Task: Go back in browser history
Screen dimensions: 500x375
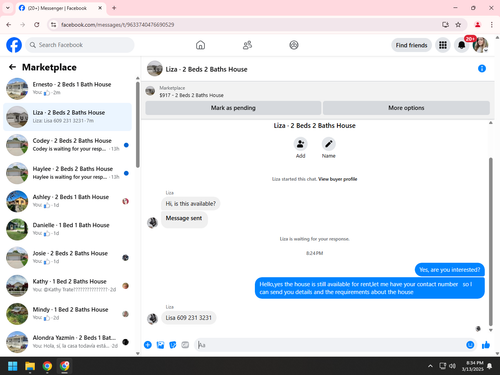Action: pyautogui.click(x=9, y=25)
